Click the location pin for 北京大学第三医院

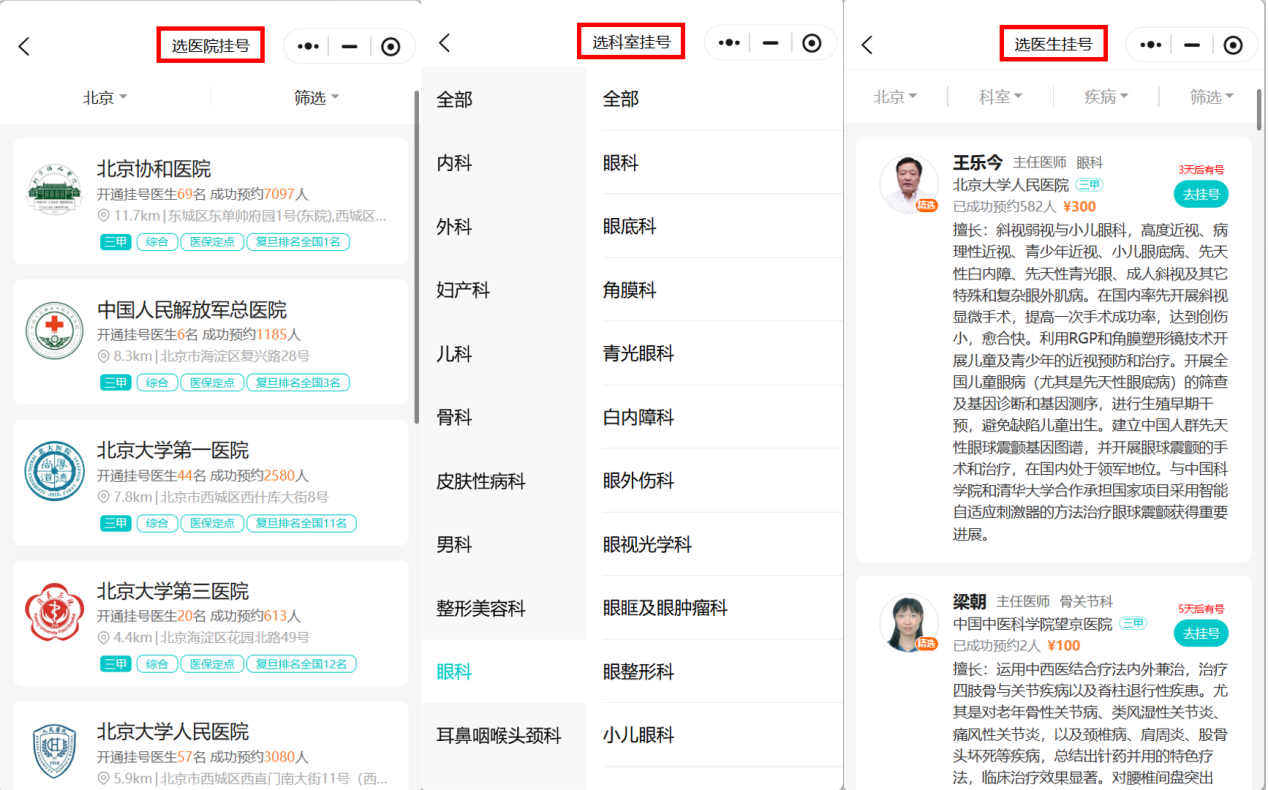tap(103, 637)
